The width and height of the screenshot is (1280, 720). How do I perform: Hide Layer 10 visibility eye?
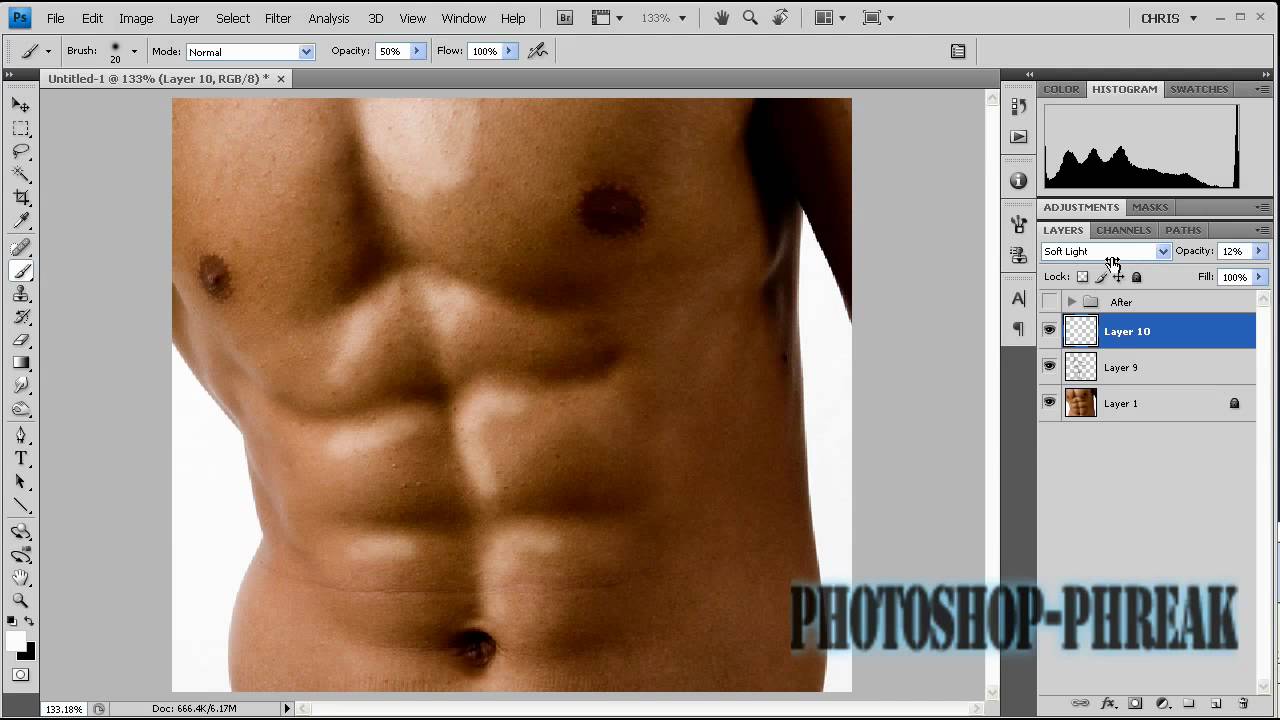tap(1049, 331)
